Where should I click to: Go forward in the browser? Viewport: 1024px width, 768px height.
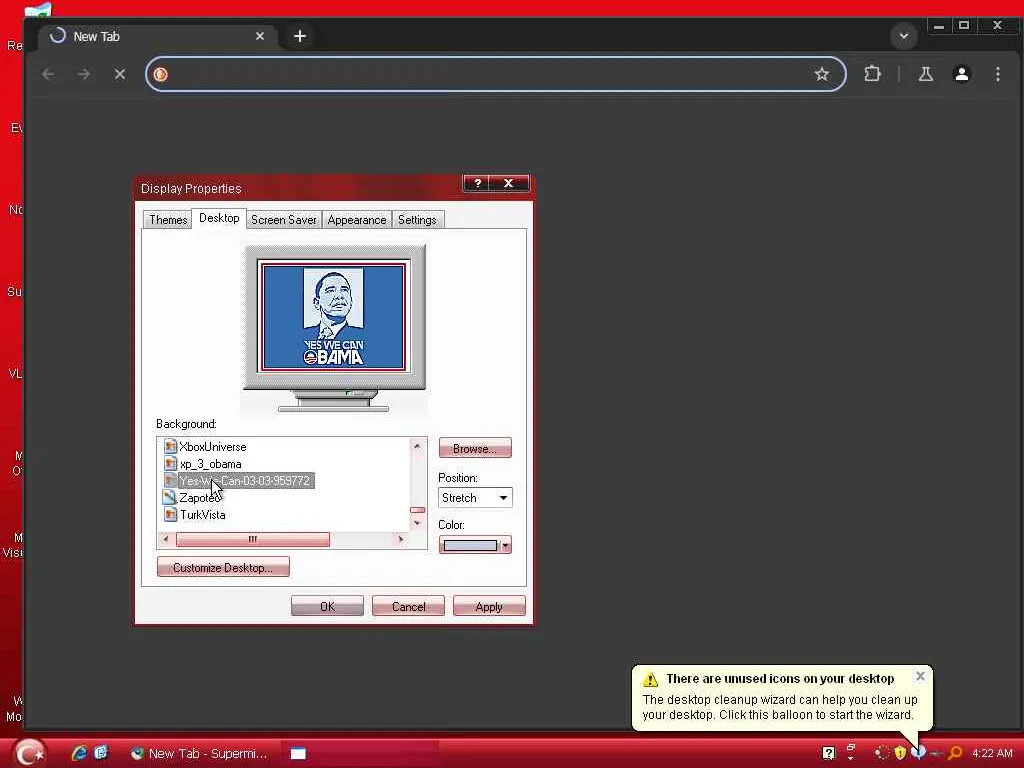point(84,74)
